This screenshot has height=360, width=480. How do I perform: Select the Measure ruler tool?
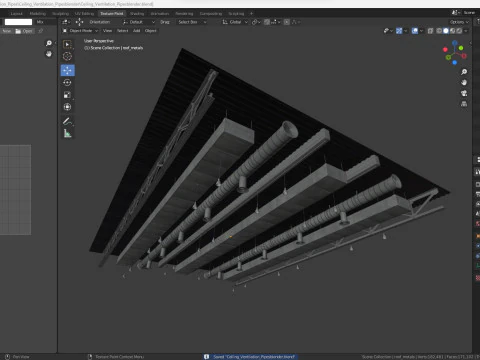tap(68, 133)
